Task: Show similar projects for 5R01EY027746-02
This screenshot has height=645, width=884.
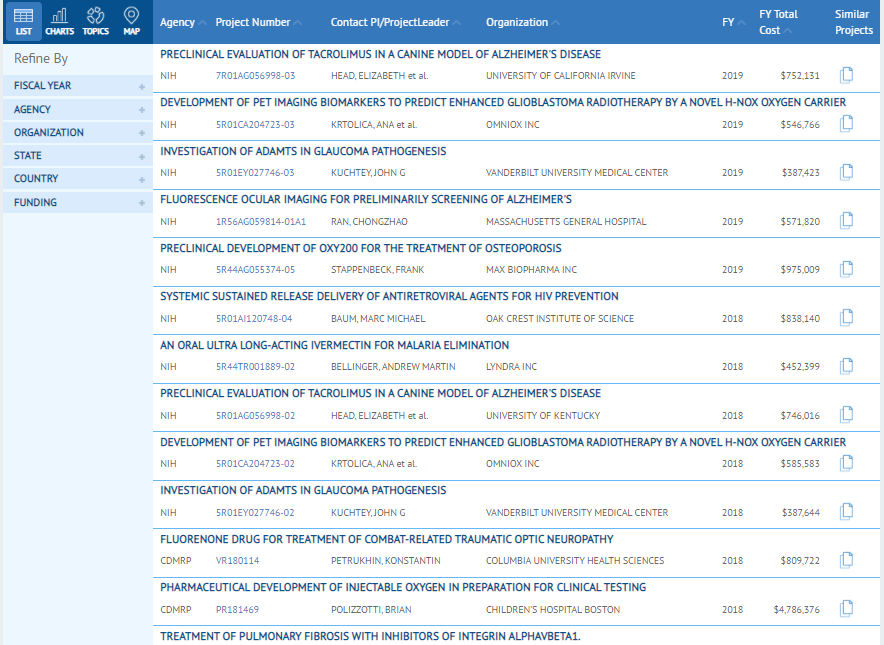Action: pyautogui.click(x=846, y=512)
